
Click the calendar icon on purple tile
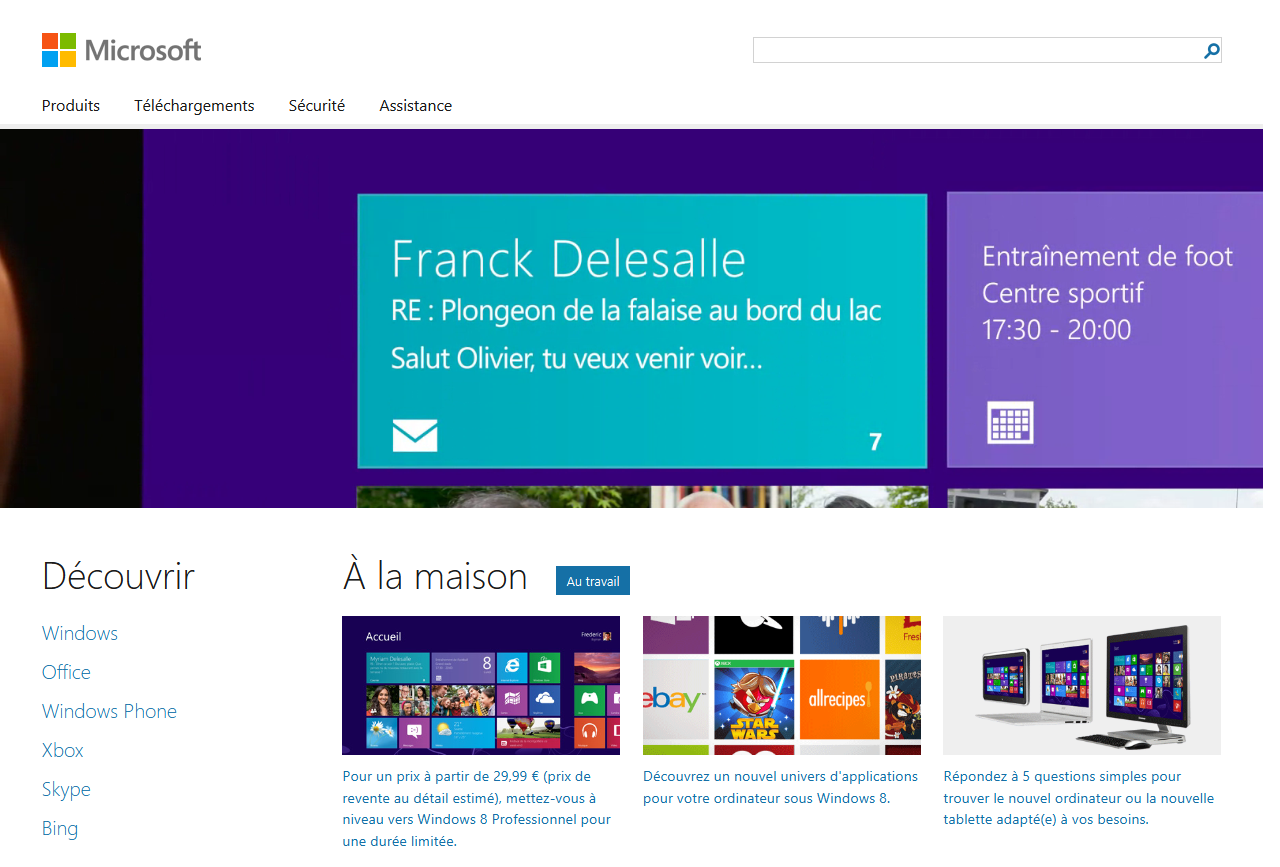[1010, 422]
